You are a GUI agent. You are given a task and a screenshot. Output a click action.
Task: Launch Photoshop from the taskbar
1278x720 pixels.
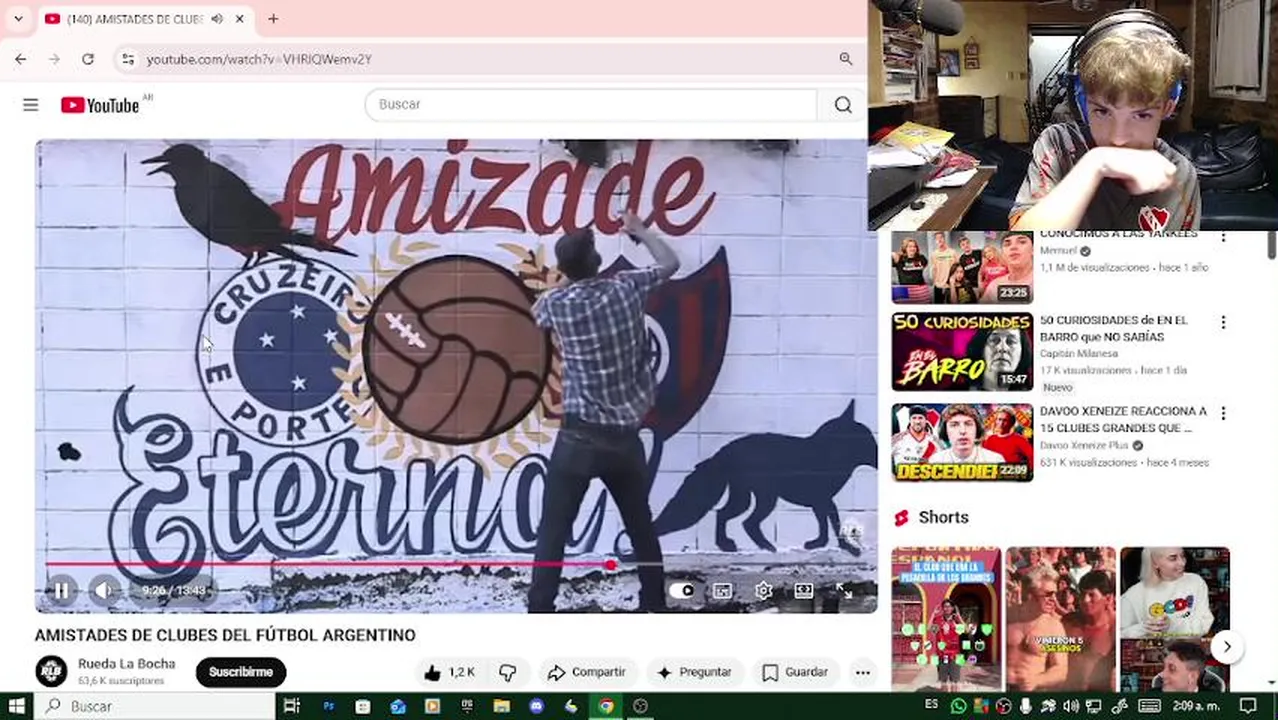[x=328, y=706]
